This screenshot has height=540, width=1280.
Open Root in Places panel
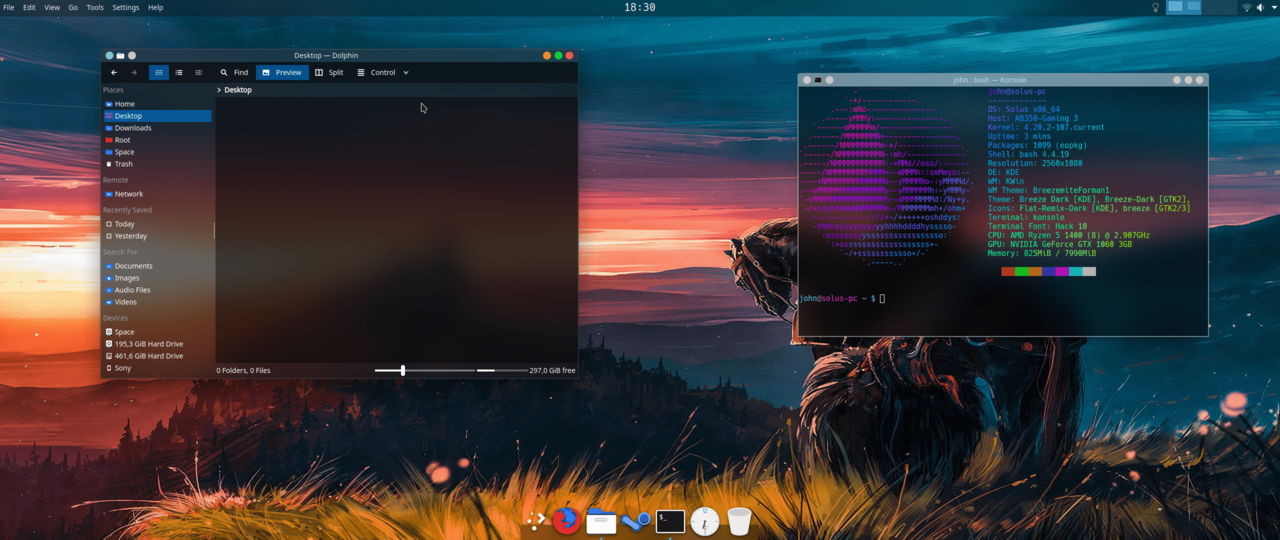[x=157, y=140]
